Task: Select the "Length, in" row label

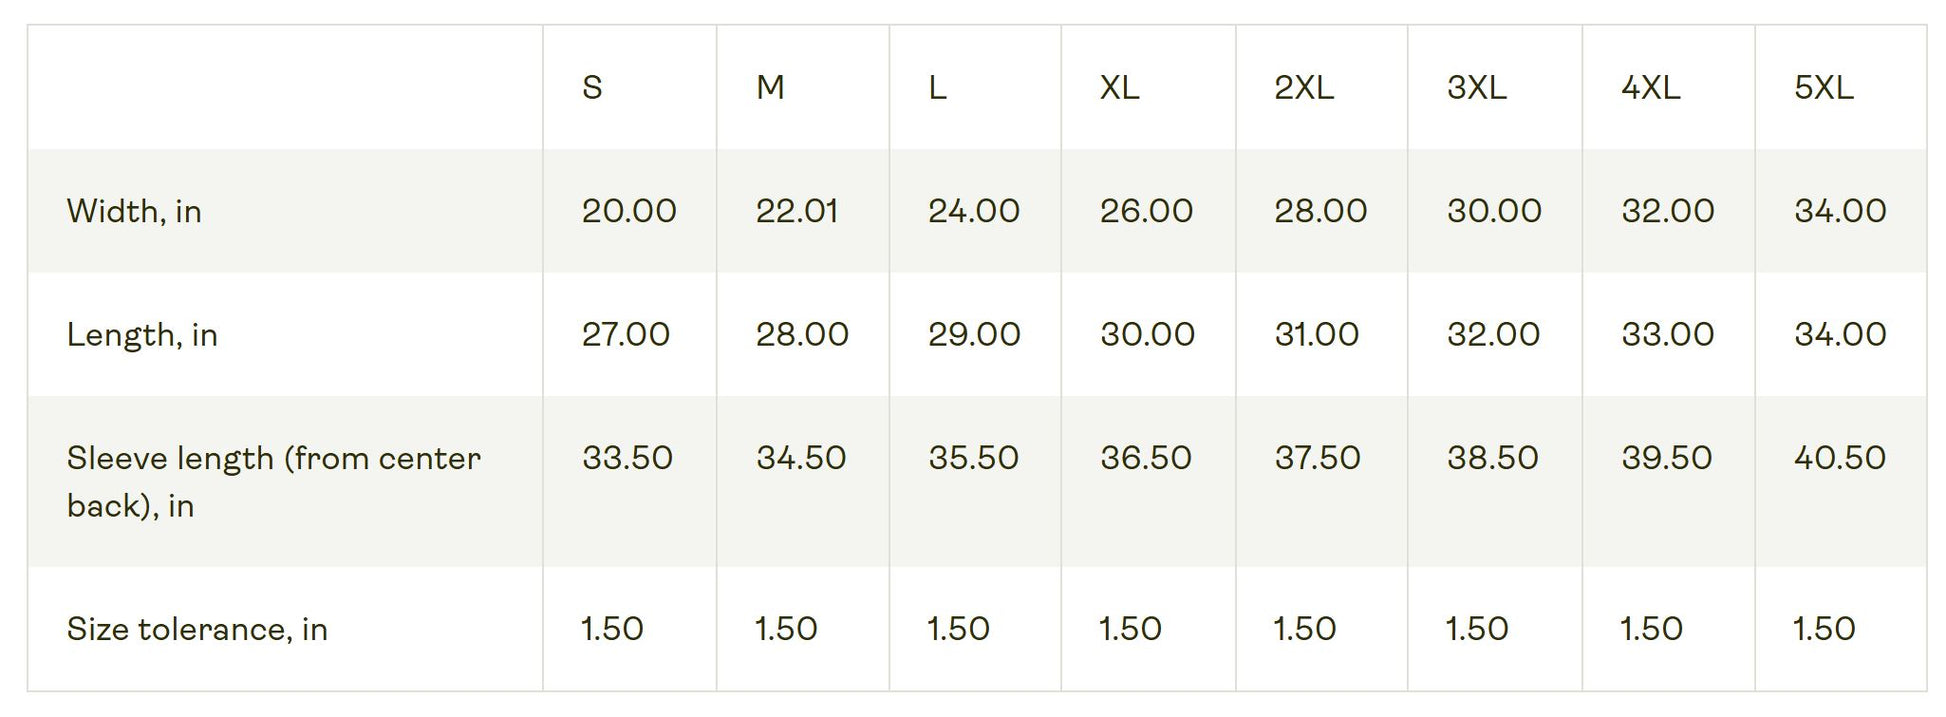Action: click(x=142, y=334)
